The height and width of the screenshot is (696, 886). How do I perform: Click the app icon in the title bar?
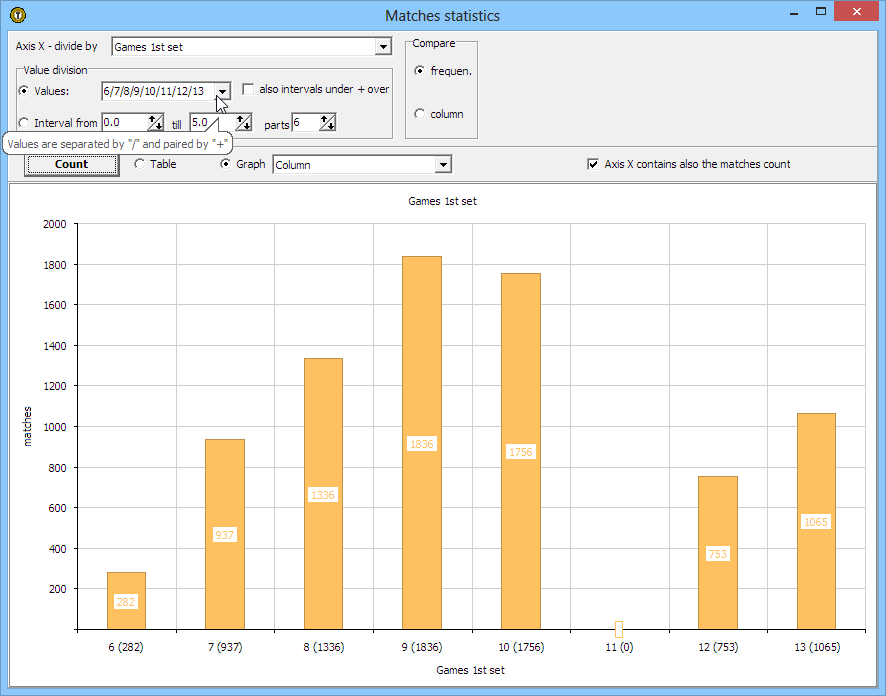click(x=17, y=15)
